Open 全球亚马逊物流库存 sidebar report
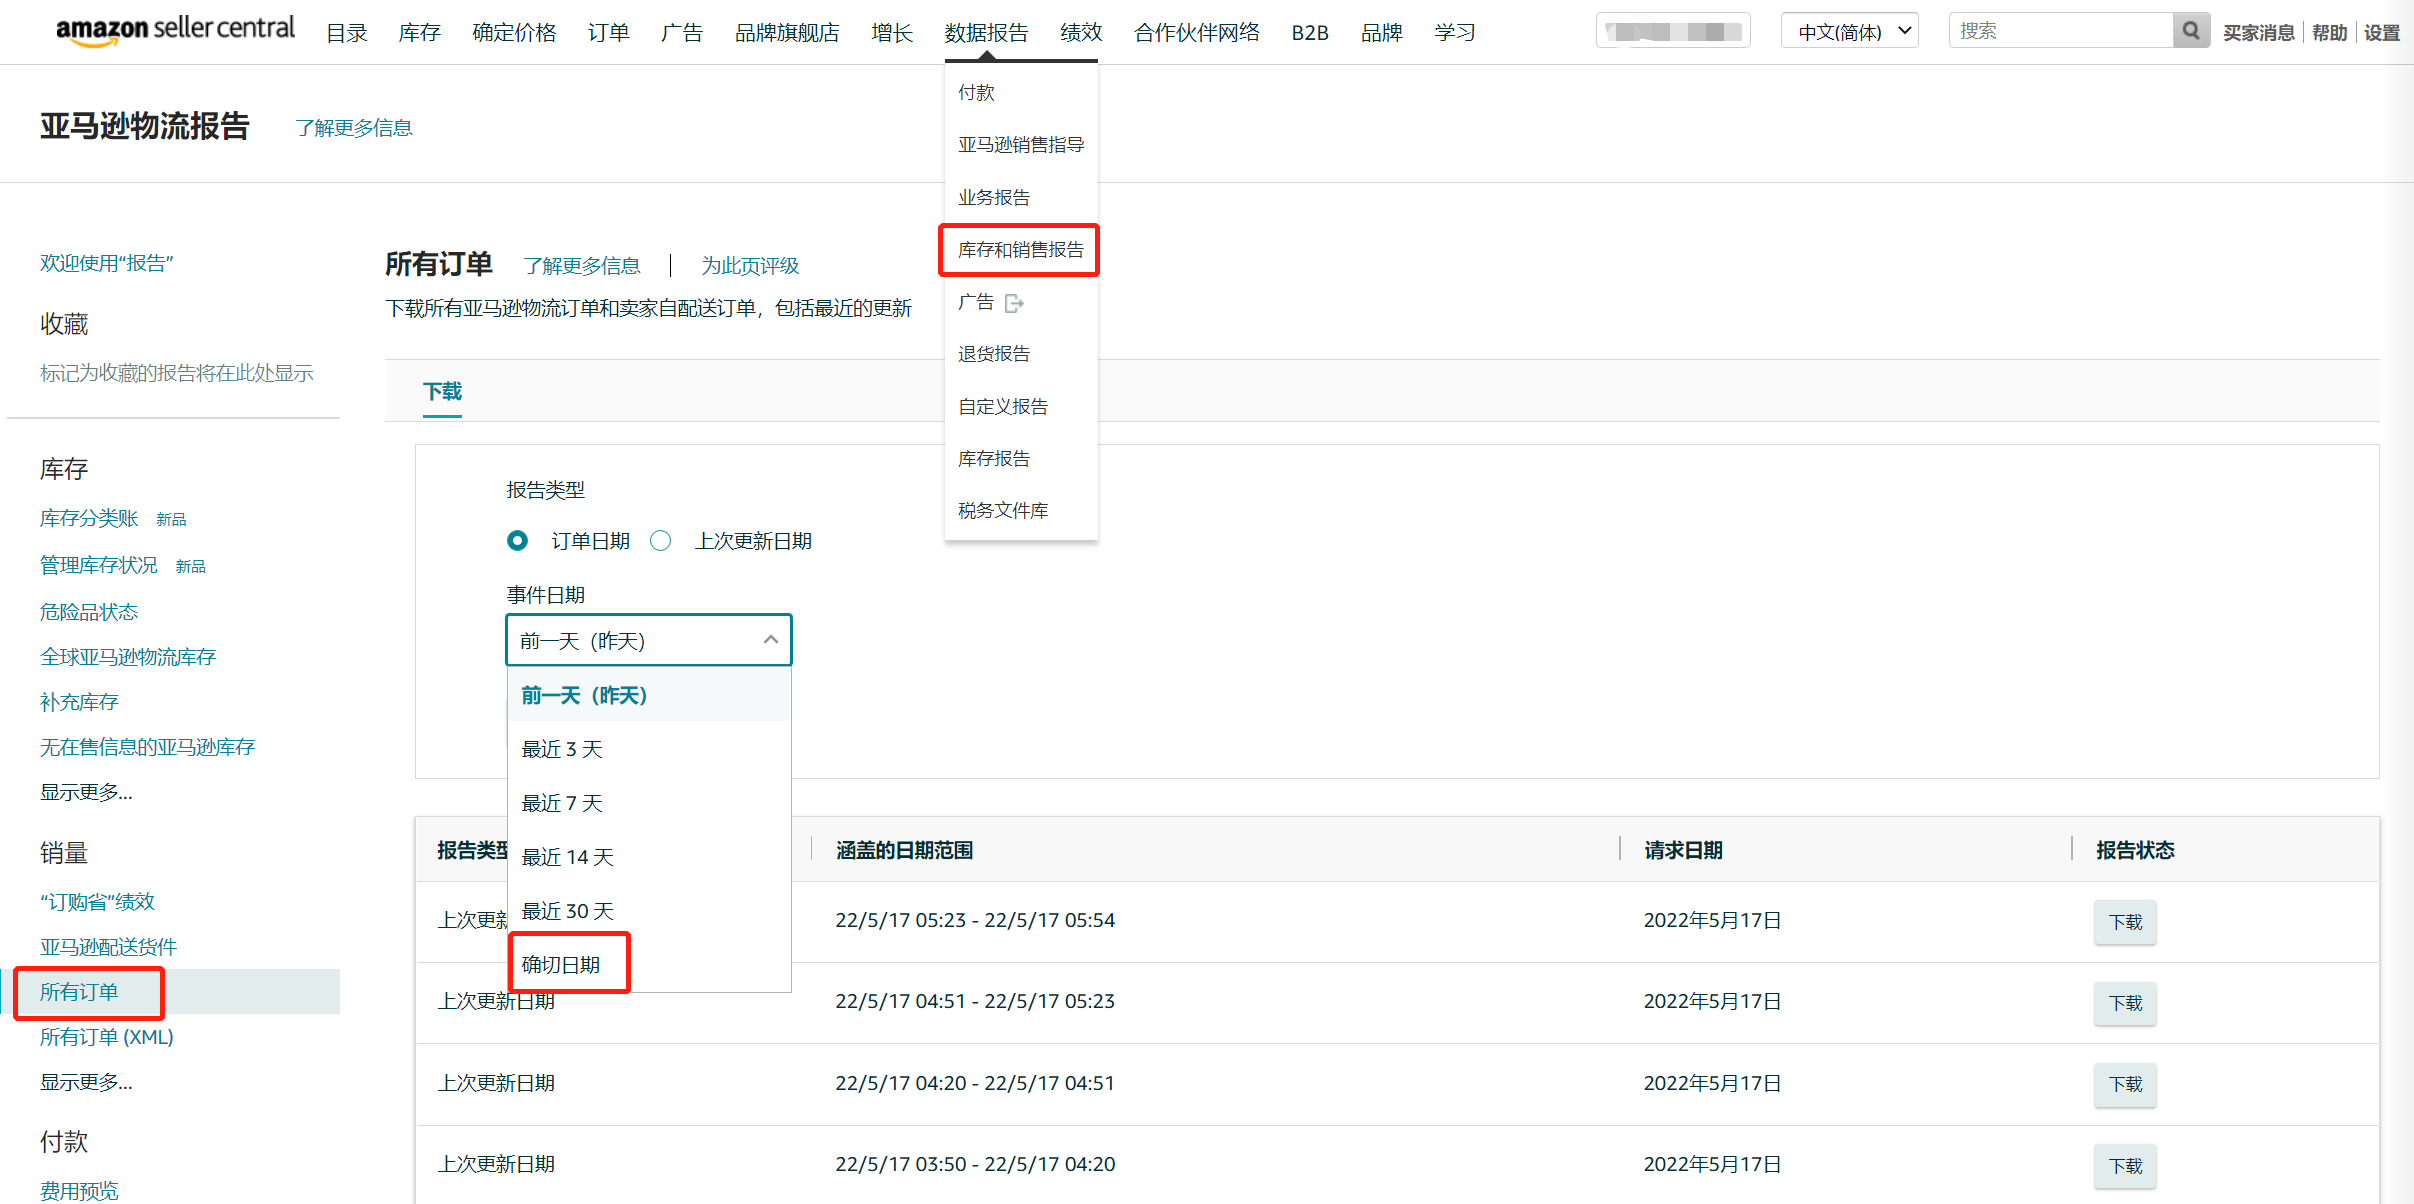 point(128,657)
